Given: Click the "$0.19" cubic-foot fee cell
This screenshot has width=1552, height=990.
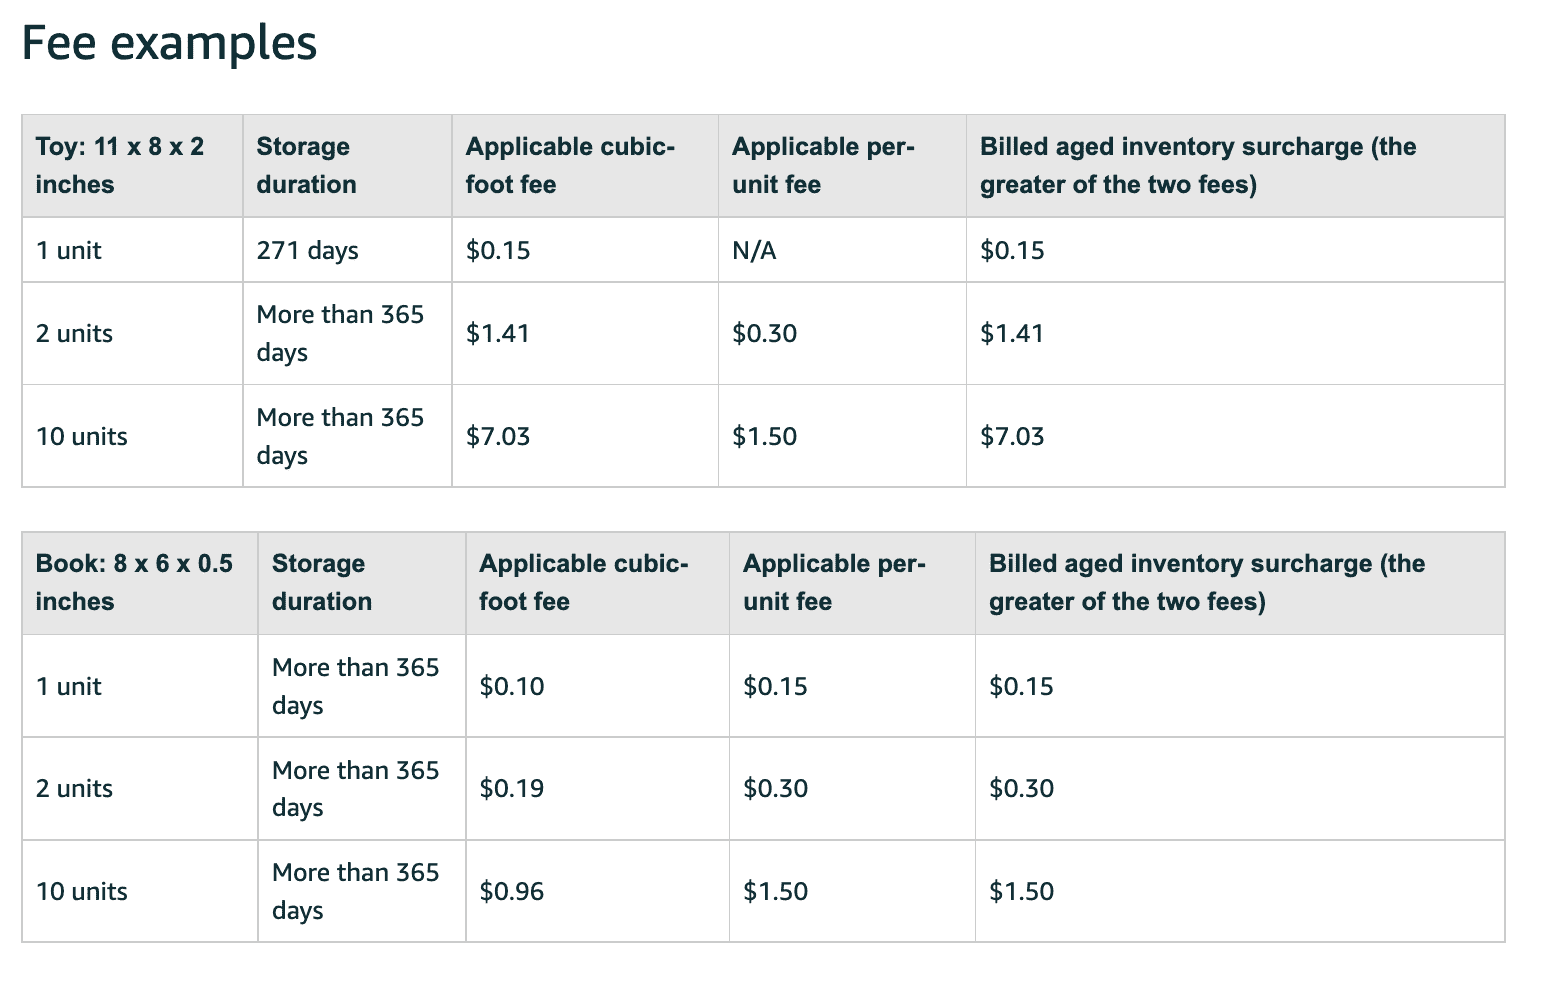Looking at the screenshot, I should pyautogui.click(x=512, y=788).
